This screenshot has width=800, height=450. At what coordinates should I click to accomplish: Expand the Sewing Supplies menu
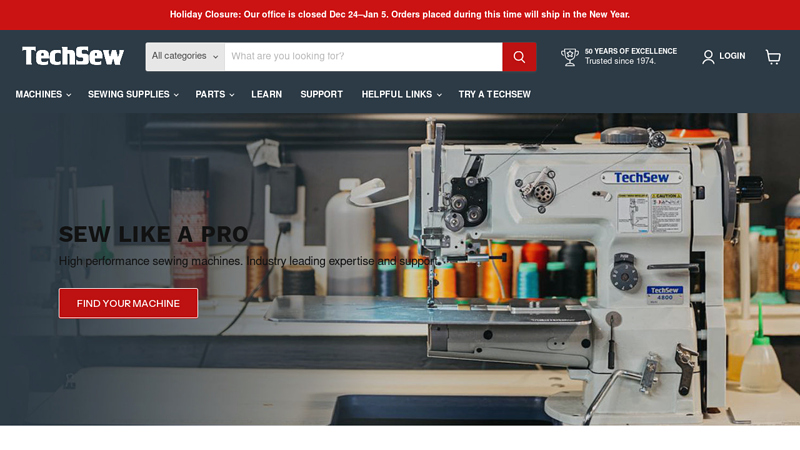coord(133,94)
